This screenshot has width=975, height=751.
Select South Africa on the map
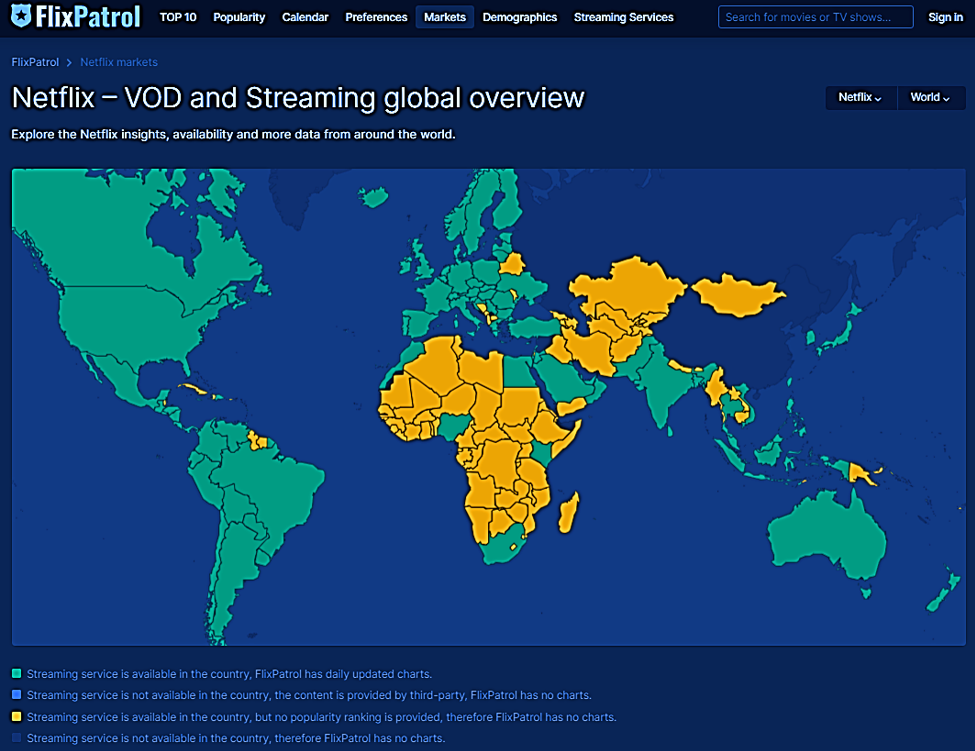click(504, 547)
